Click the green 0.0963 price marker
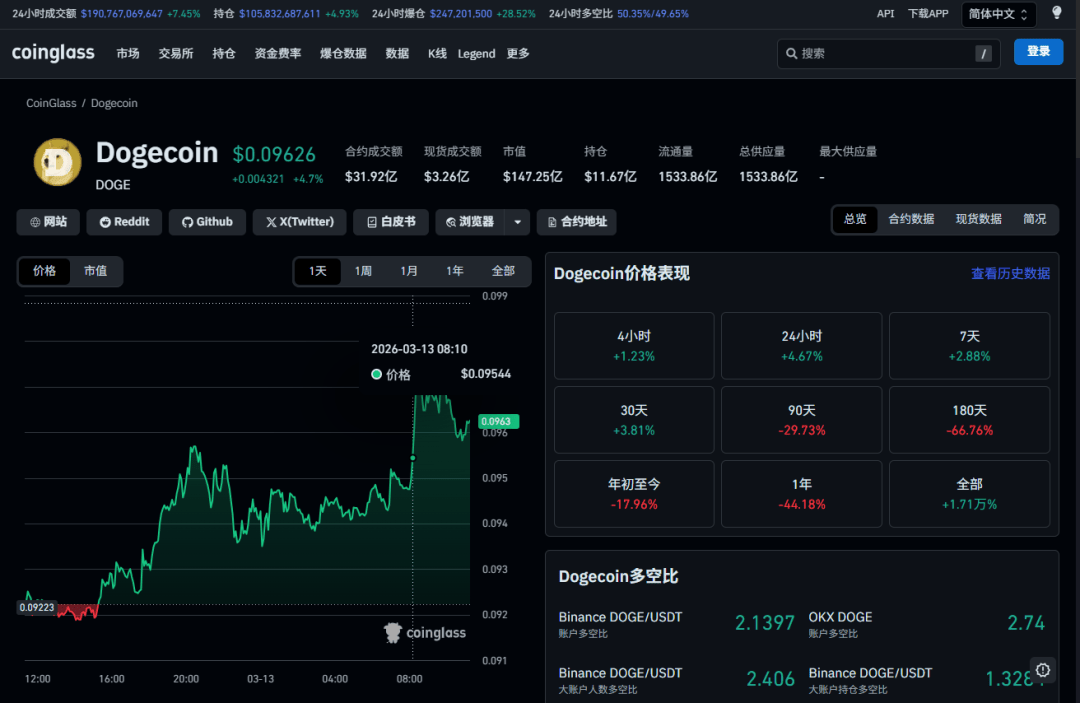Viewport: 1080px width, 703px height. pyautogui.click(x=495, y=422)
